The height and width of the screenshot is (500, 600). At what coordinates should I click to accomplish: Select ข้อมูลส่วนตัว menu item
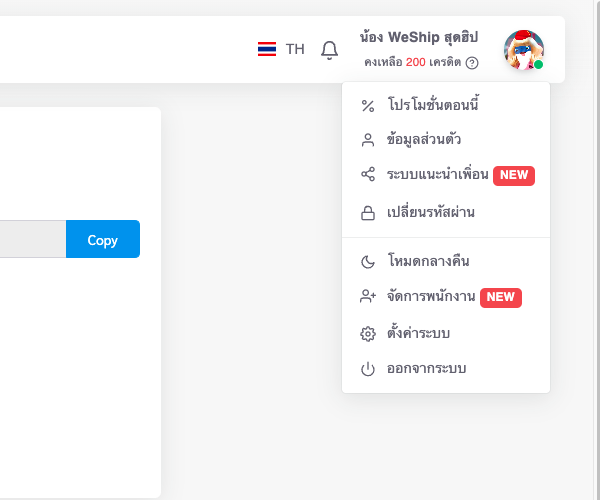click(x=446, y=140)
